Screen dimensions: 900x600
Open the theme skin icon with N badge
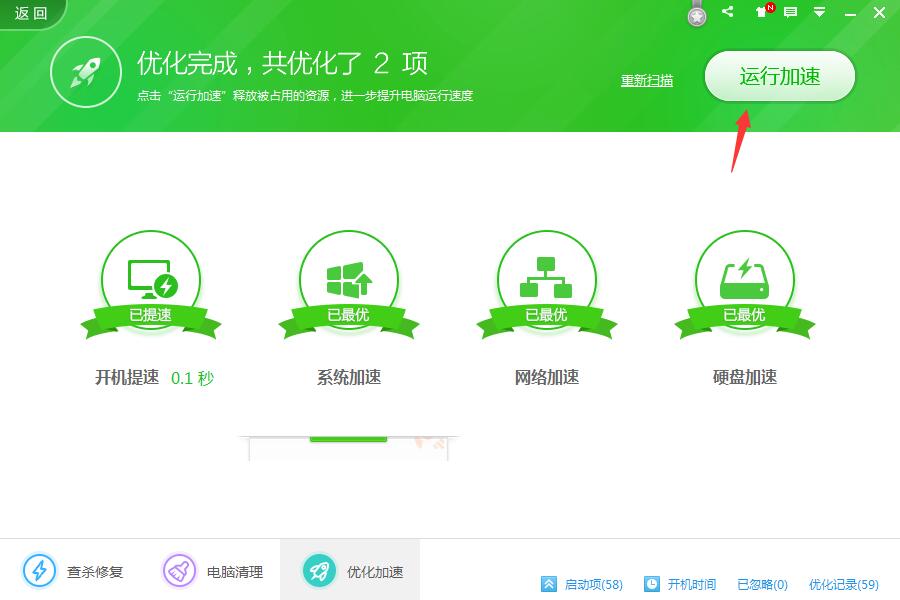coord(762,12)
